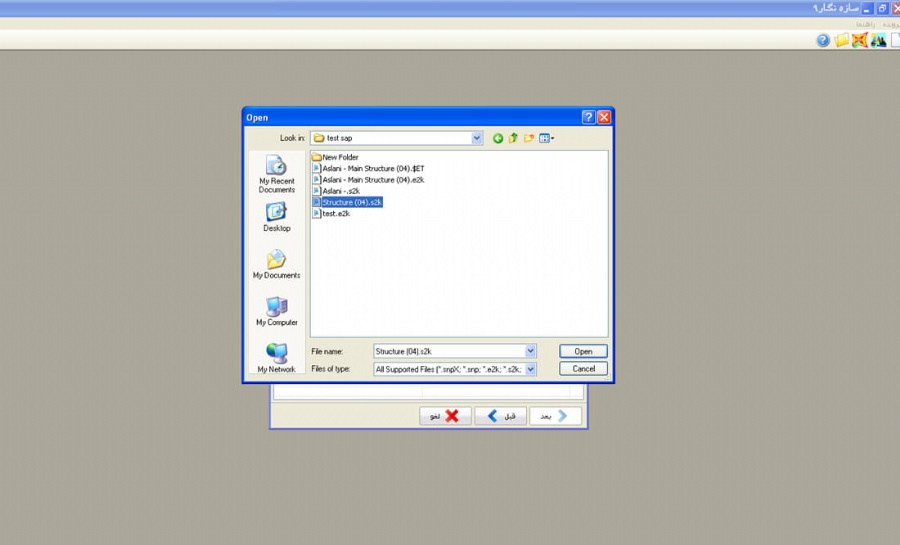This screenshot has height=545, width=900.
Task: Expand the Files of type dropdown
Action: pos(530,369)
